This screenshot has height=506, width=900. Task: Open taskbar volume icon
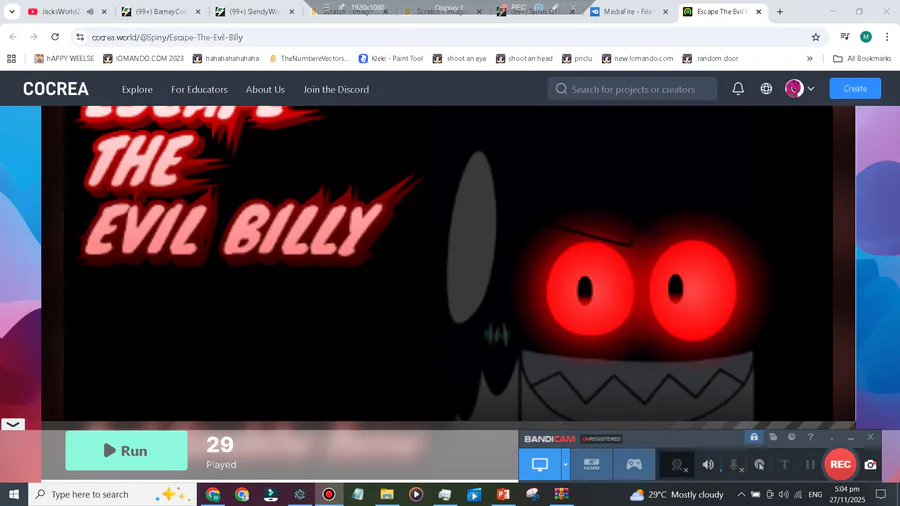[x=783, y=495]
